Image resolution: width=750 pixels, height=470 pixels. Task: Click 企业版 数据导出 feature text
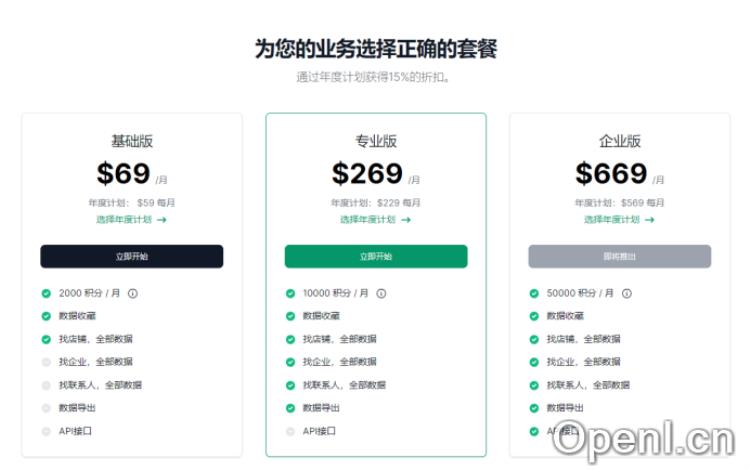click(x=565, y=408)
